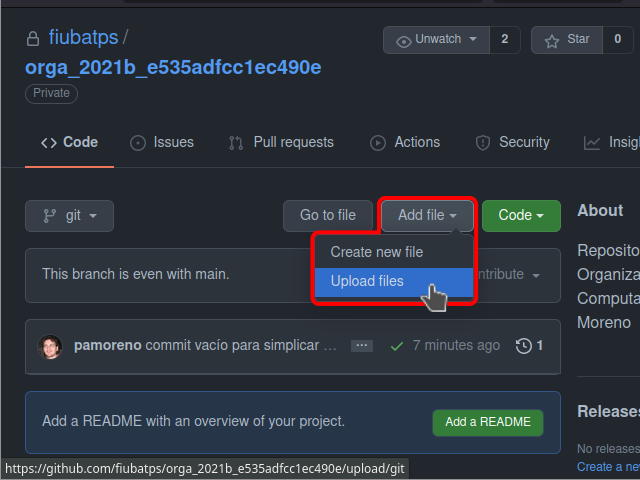Expand the Unwatch notifications dropdown
Screen dimensions: 640x480
point(437,40)
